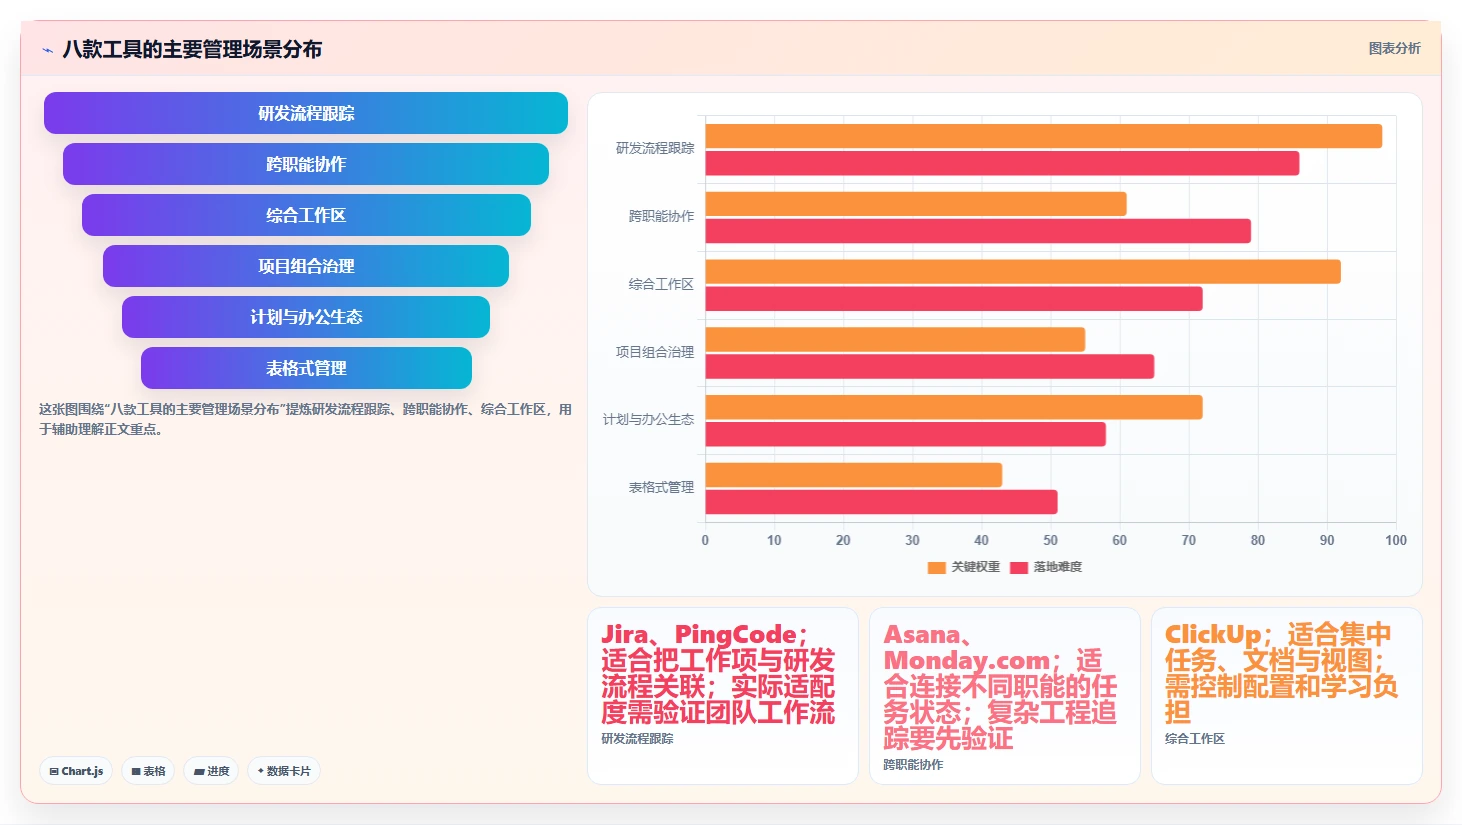Click the x-axis tick value 50
The width and height of the screenshot is (1462, 825).
(1051, 540)
